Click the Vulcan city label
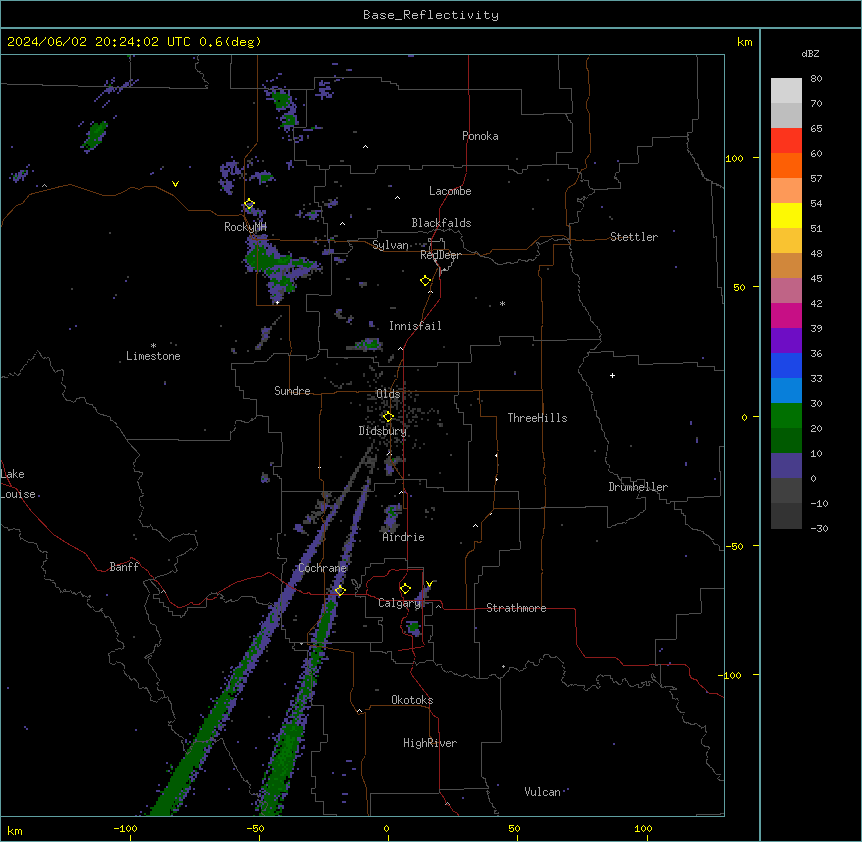 coord(543,792)
